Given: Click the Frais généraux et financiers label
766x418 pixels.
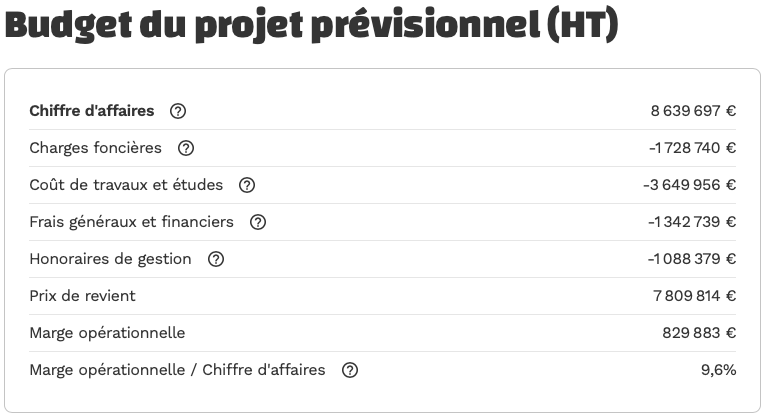Looking at the screenshot, I should [x=131, y=222].
